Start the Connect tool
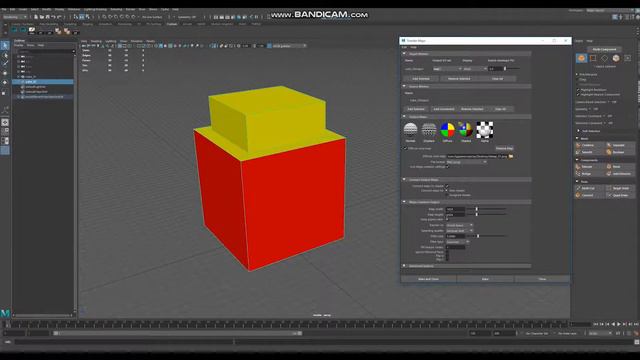This screenshot has width=640, height=360. 589,195
